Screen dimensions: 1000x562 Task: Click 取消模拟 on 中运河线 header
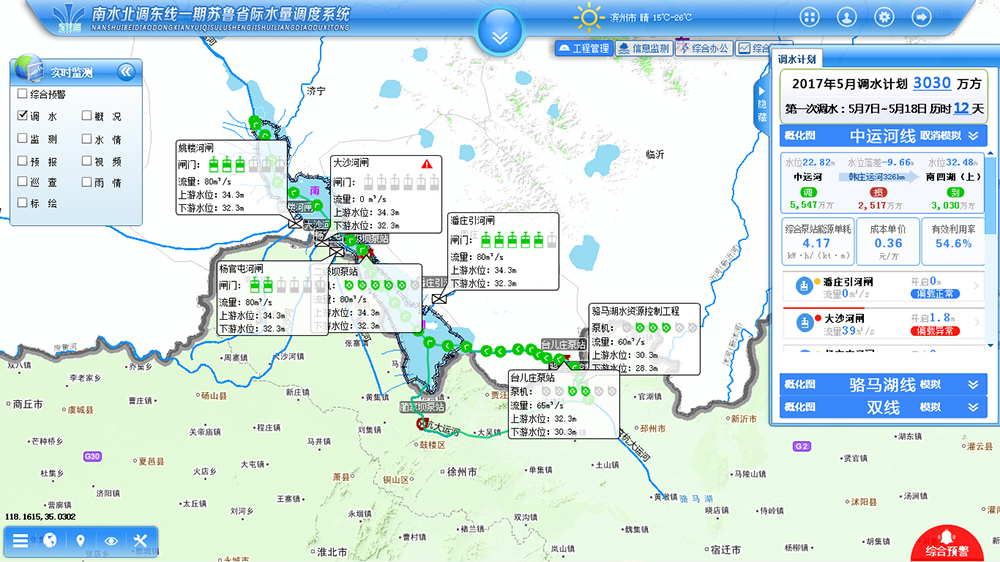[x=941, y=135]
